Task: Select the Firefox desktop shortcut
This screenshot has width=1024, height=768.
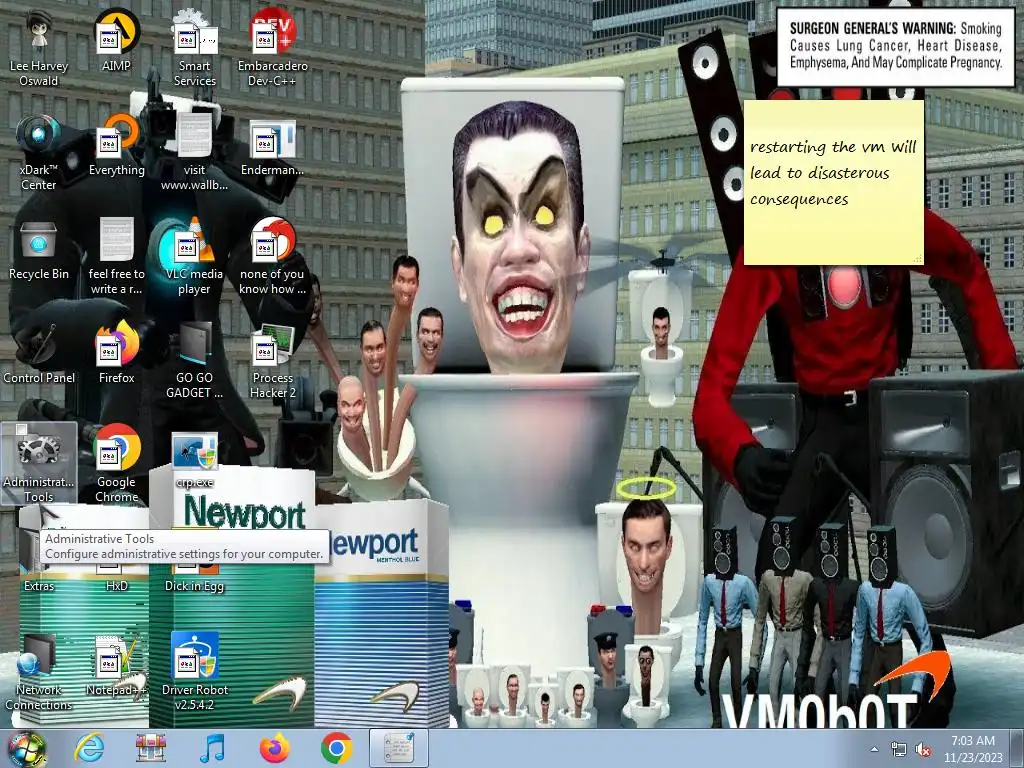Action: pos(116,353)
